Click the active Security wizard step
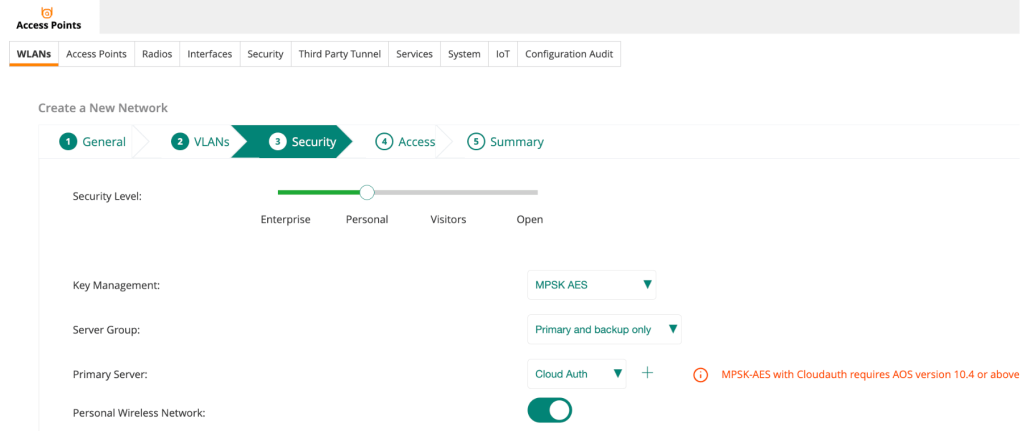This screenshot has height=431, width=1023. [304, 142]
